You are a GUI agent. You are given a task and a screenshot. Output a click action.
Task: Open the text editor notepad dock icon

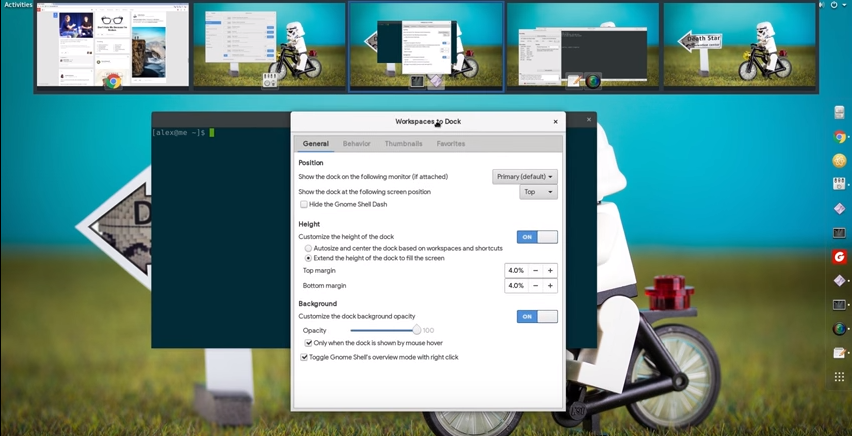tap(839, 353)
